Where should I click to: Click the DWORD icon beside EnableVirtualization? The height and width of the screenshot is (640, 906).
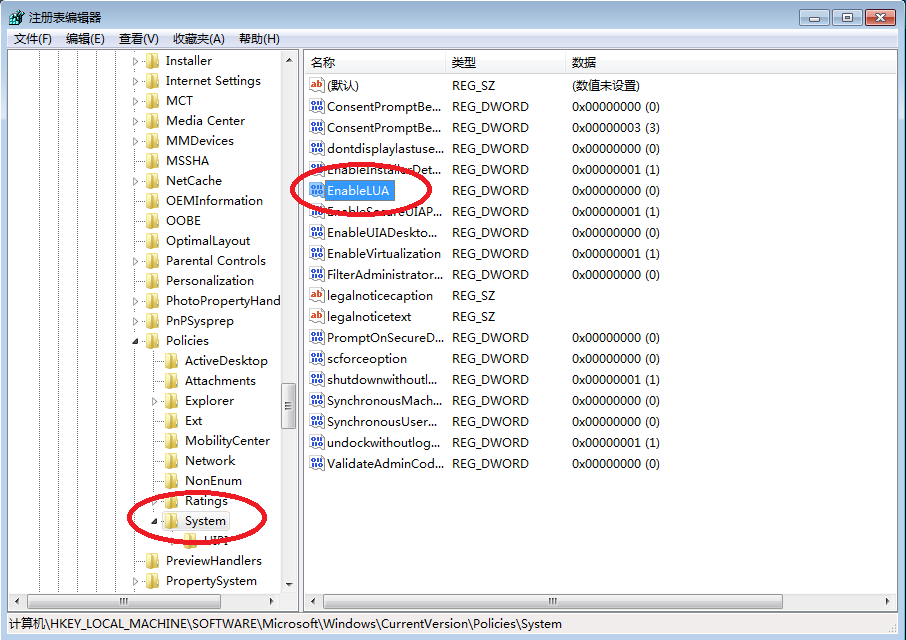pos(318,253)
